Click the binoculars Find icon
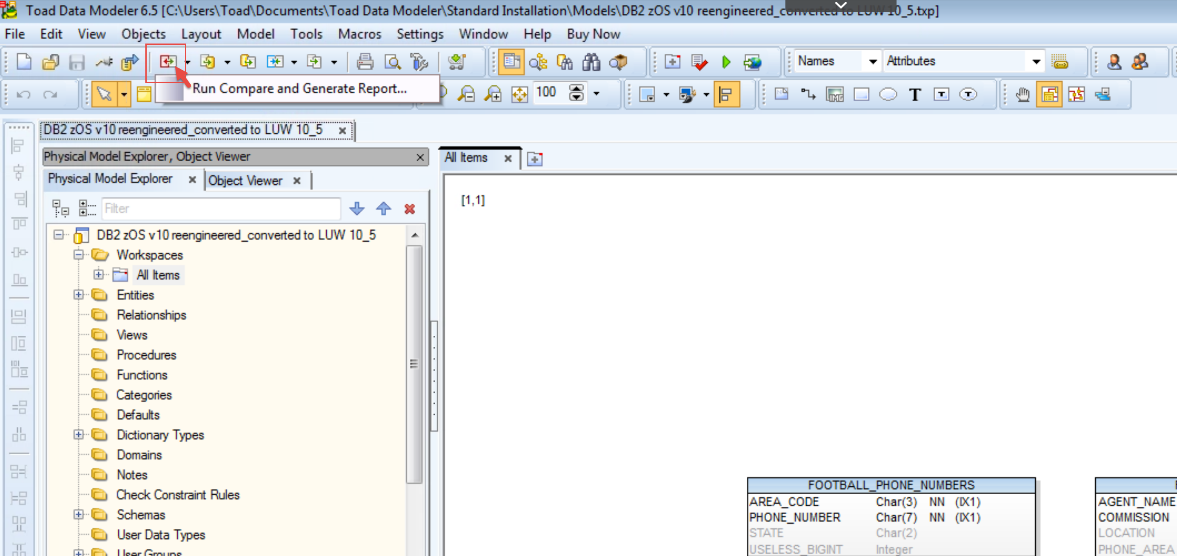1177x556 pixels. [x=592, y=62]
